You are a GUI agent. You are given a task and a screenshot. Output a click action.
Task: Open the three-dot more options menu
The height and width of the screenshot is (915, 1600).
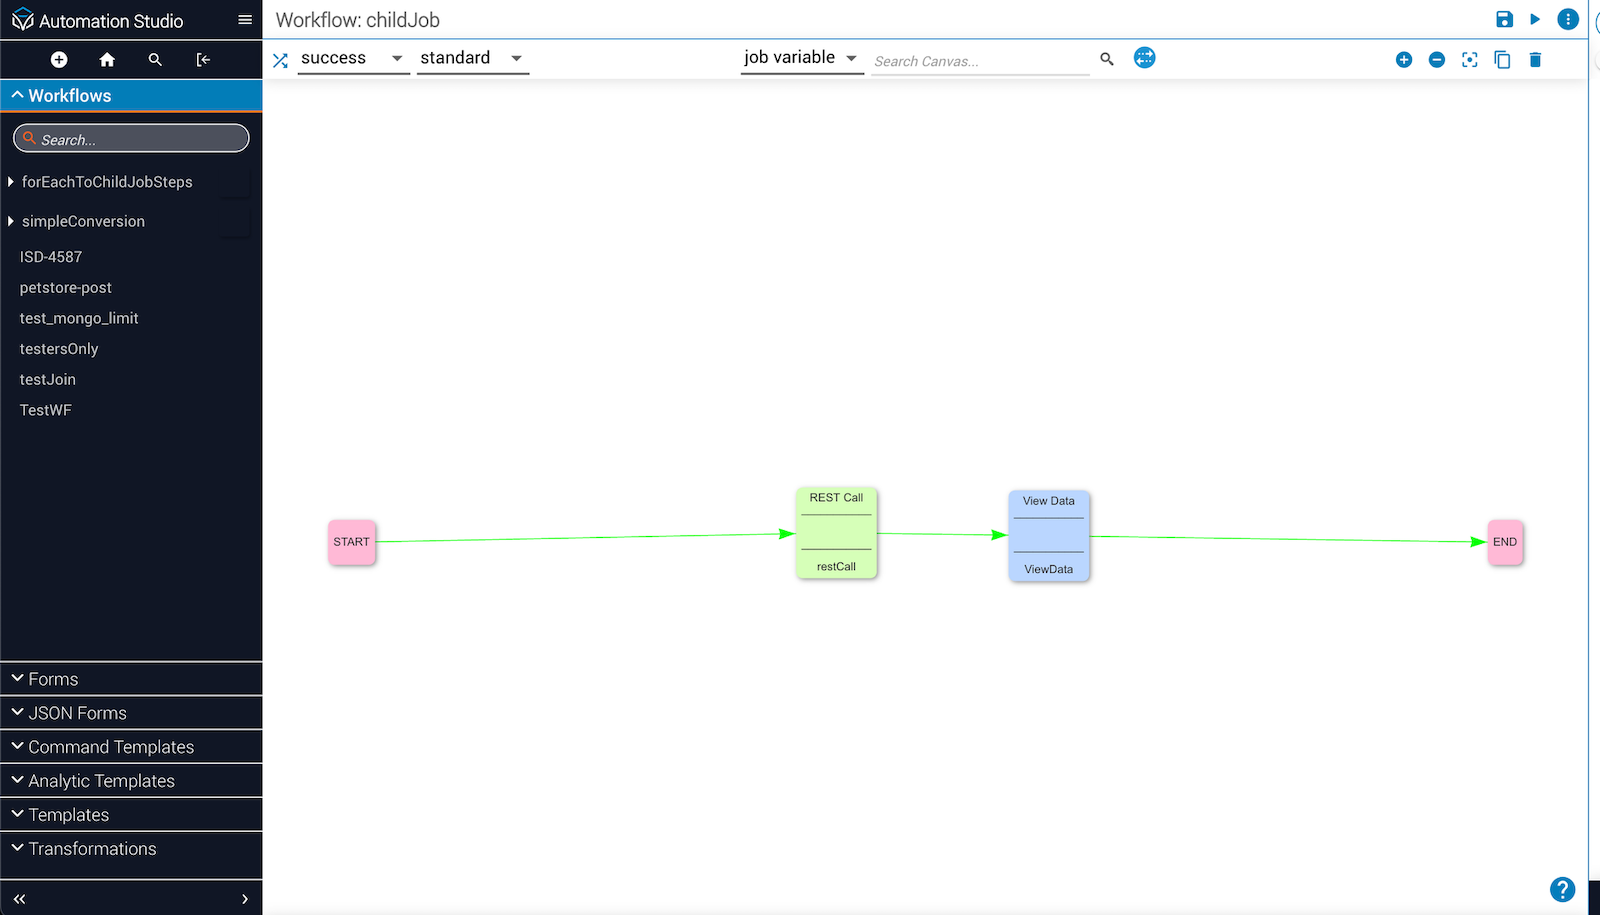coord(1567,19)
